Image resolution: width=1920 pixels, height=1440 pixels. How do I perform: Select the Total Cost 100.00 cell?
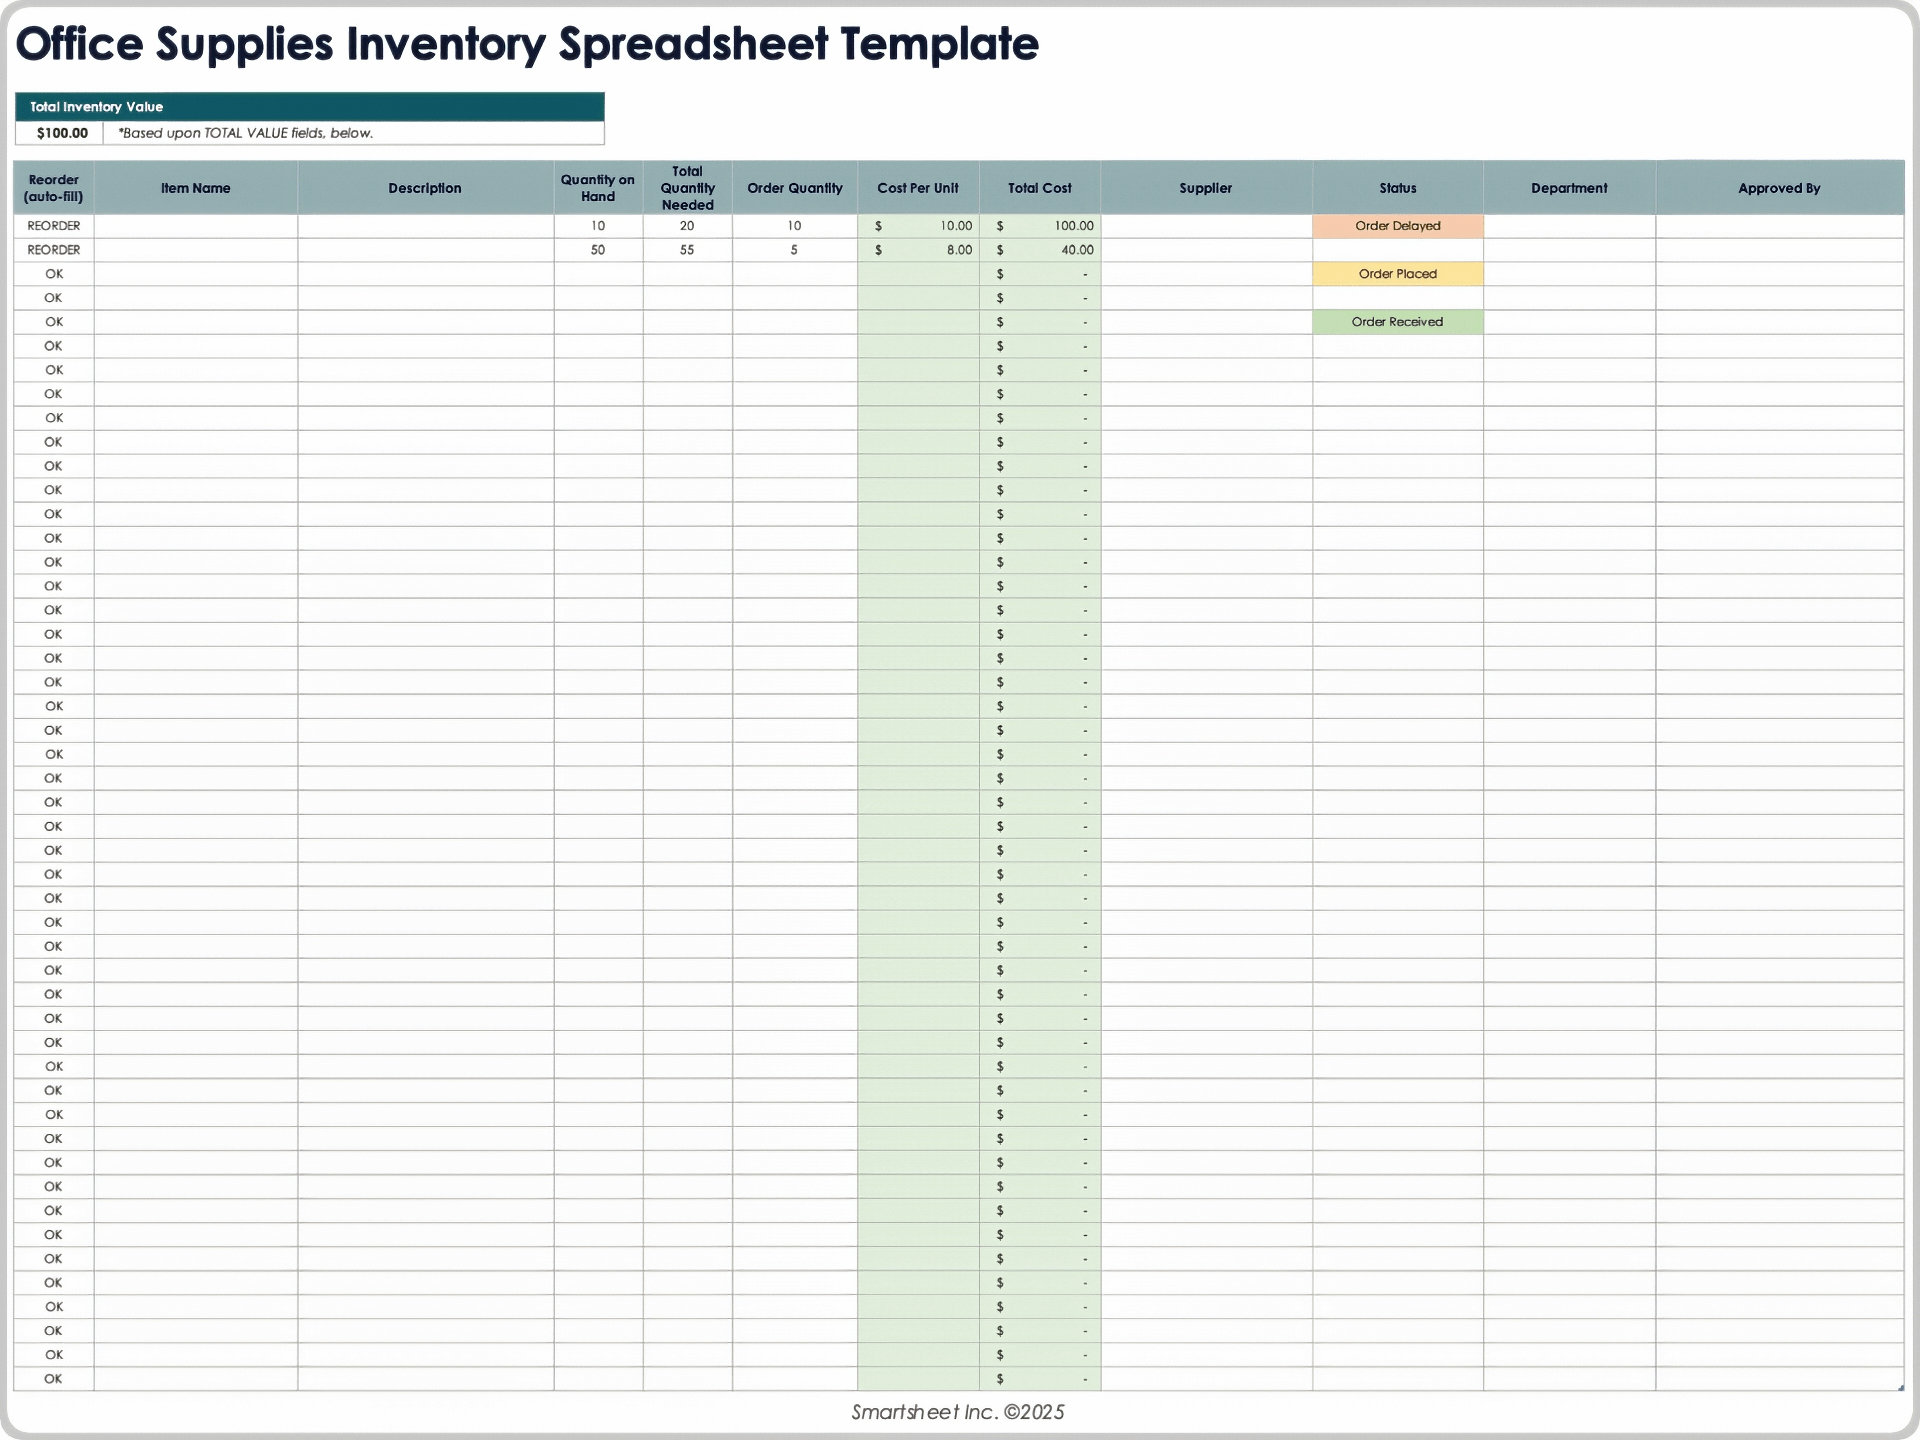tap(1040, 226)
